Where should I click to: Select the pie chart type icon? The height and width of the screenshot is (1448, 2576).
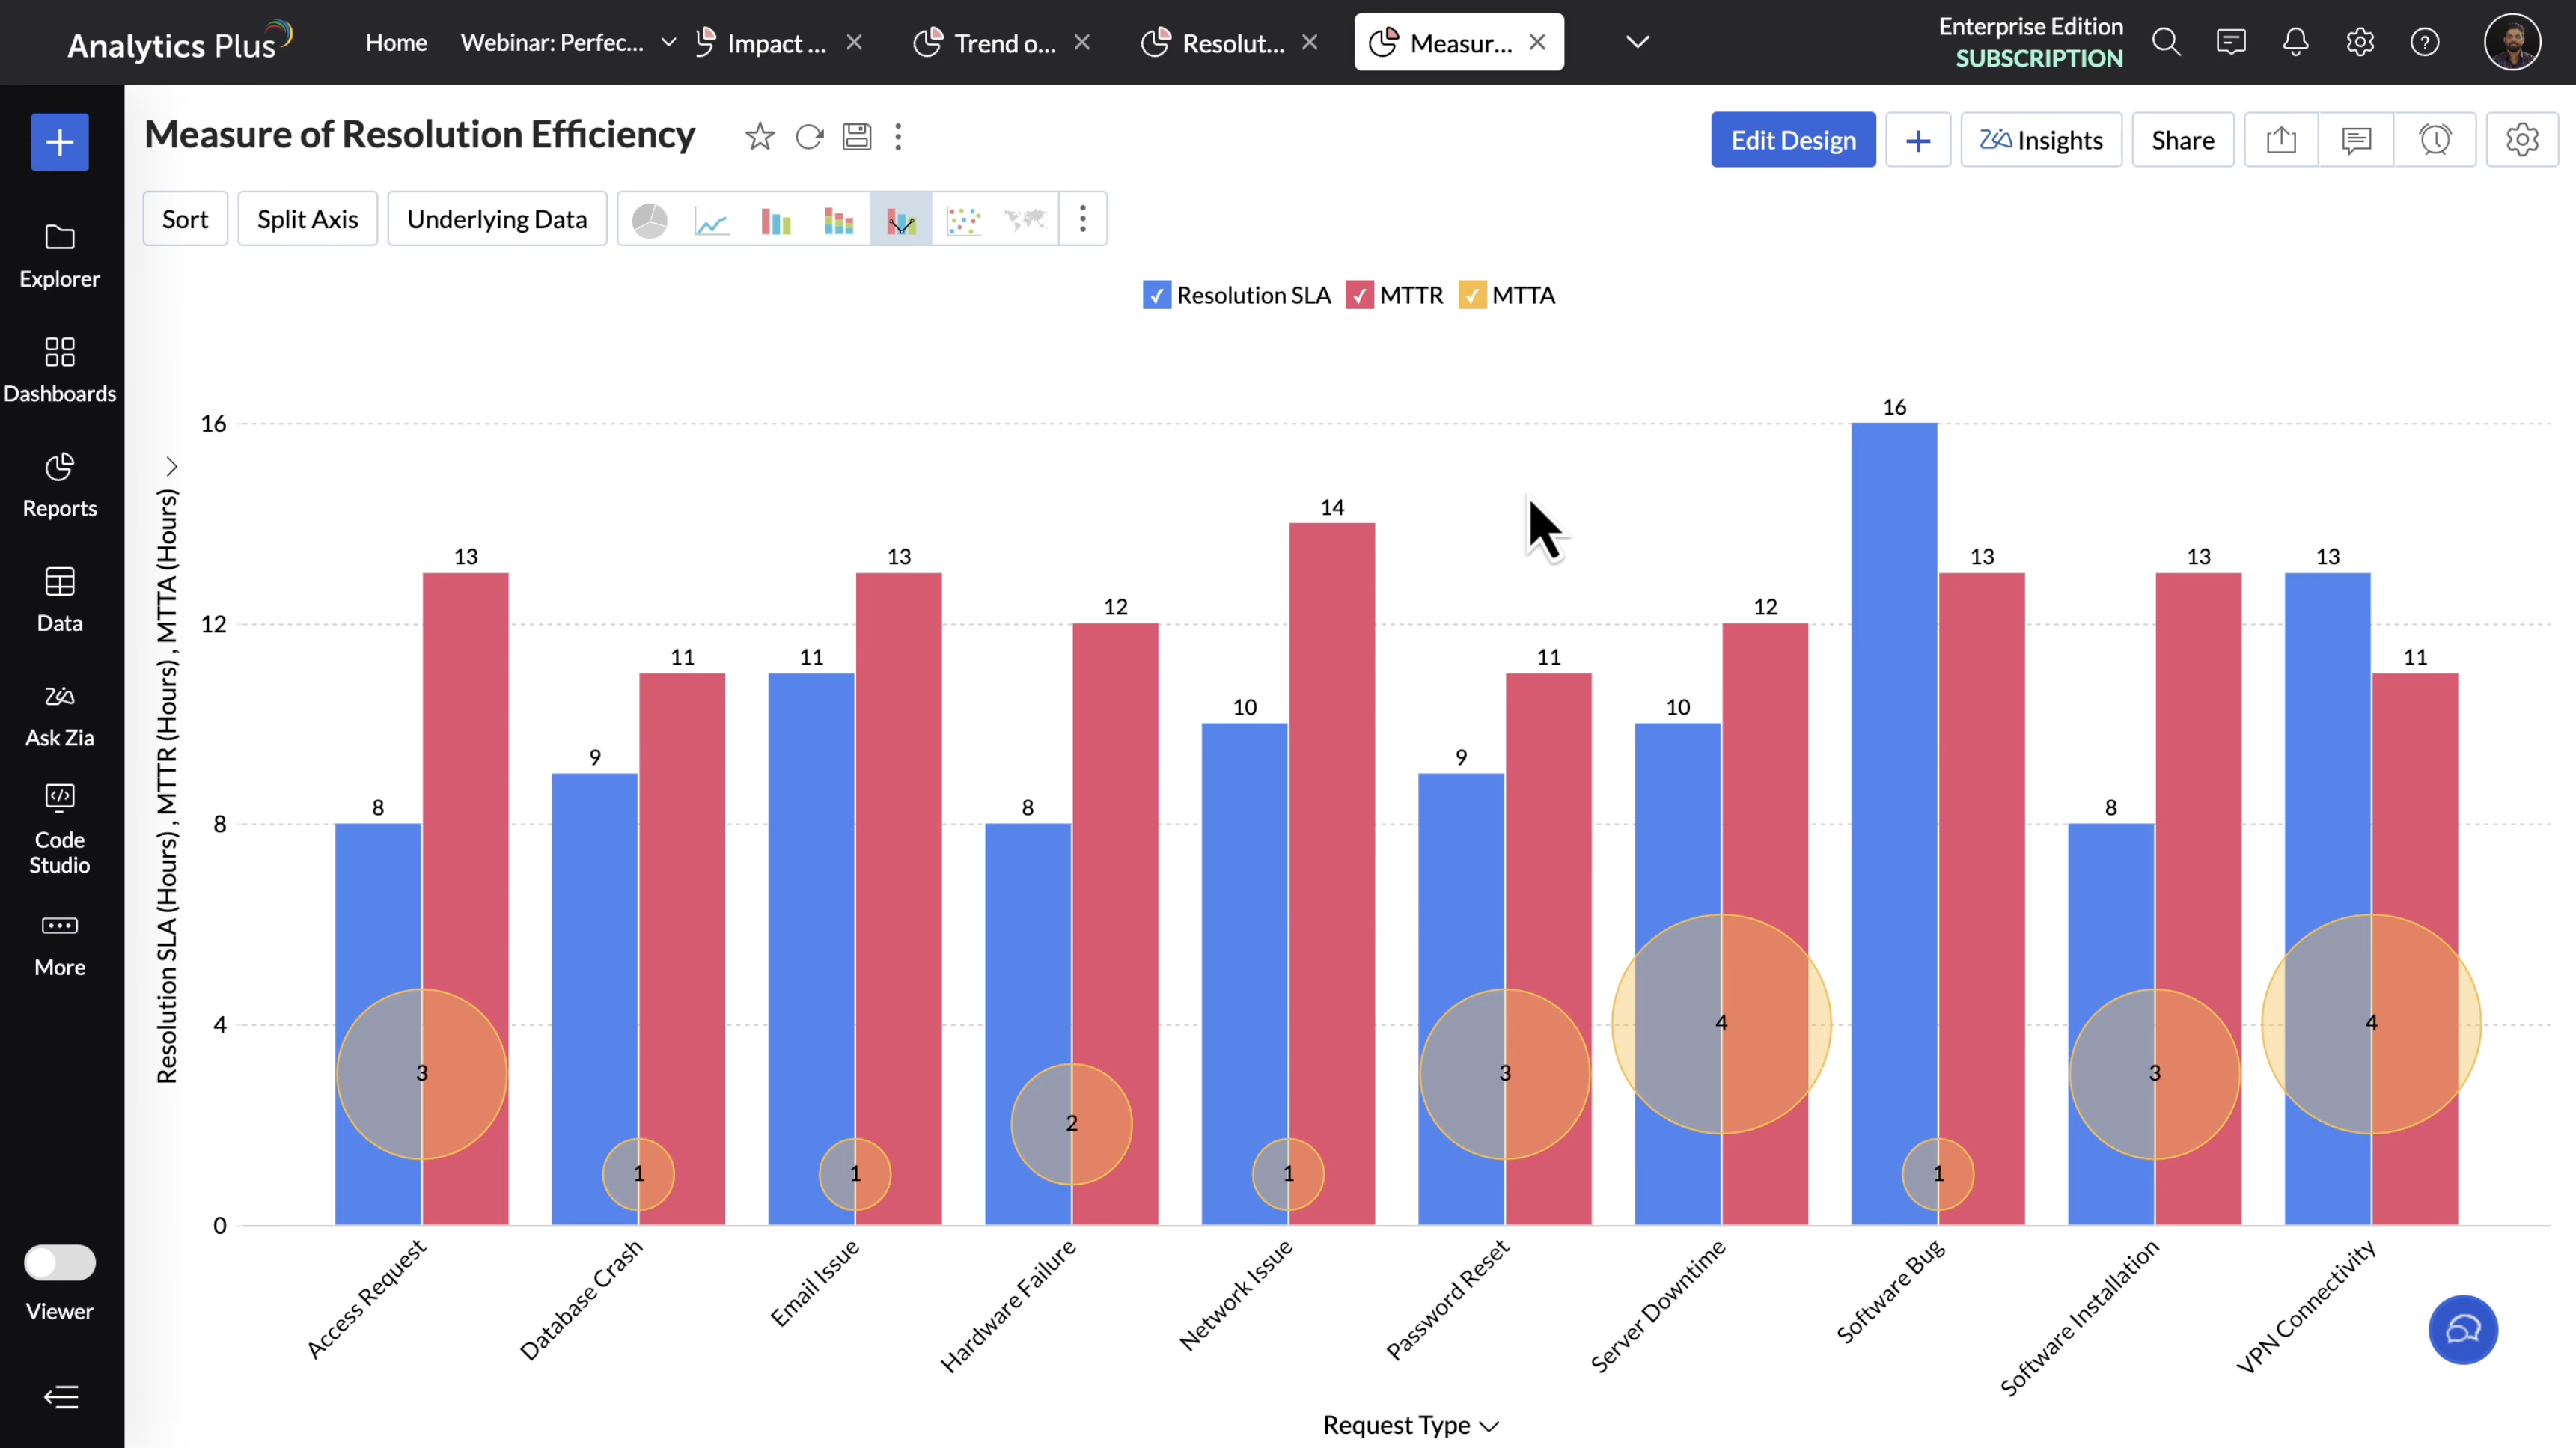click(650, 220)
